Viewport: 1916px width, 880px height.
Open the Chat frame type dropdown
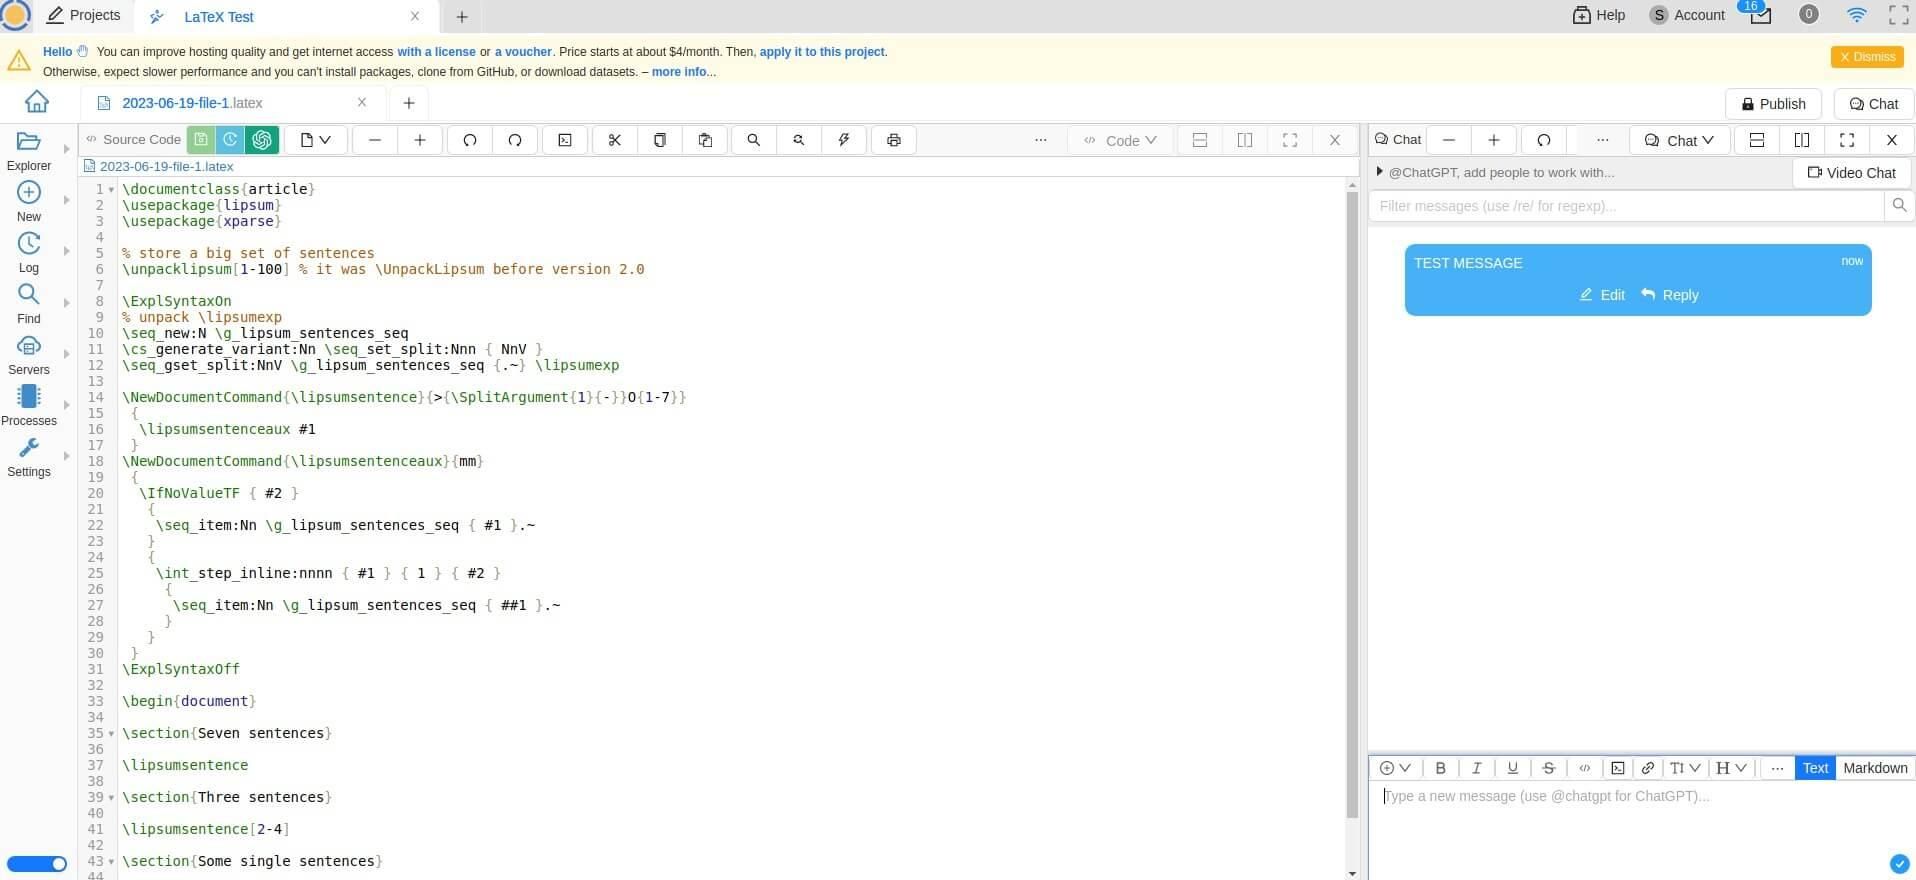coord(1679,140)
